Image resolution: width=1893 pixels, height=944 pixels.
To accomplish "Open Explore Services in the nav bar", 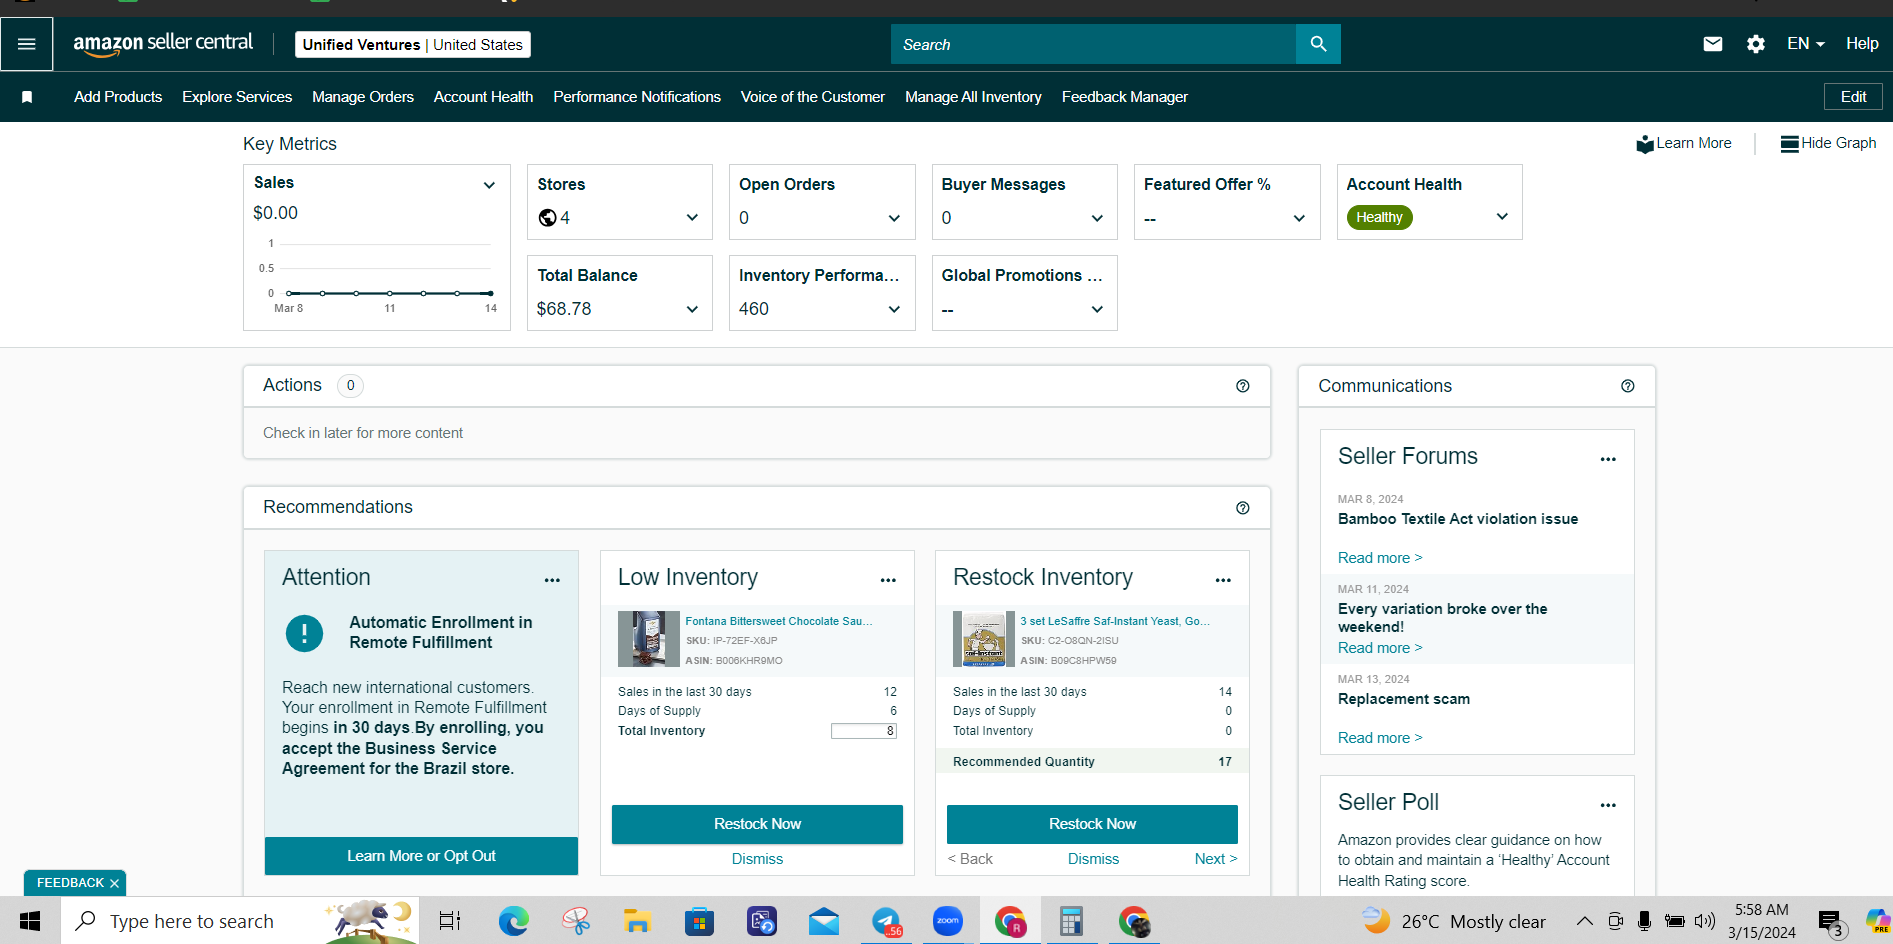I will (237, 97).
